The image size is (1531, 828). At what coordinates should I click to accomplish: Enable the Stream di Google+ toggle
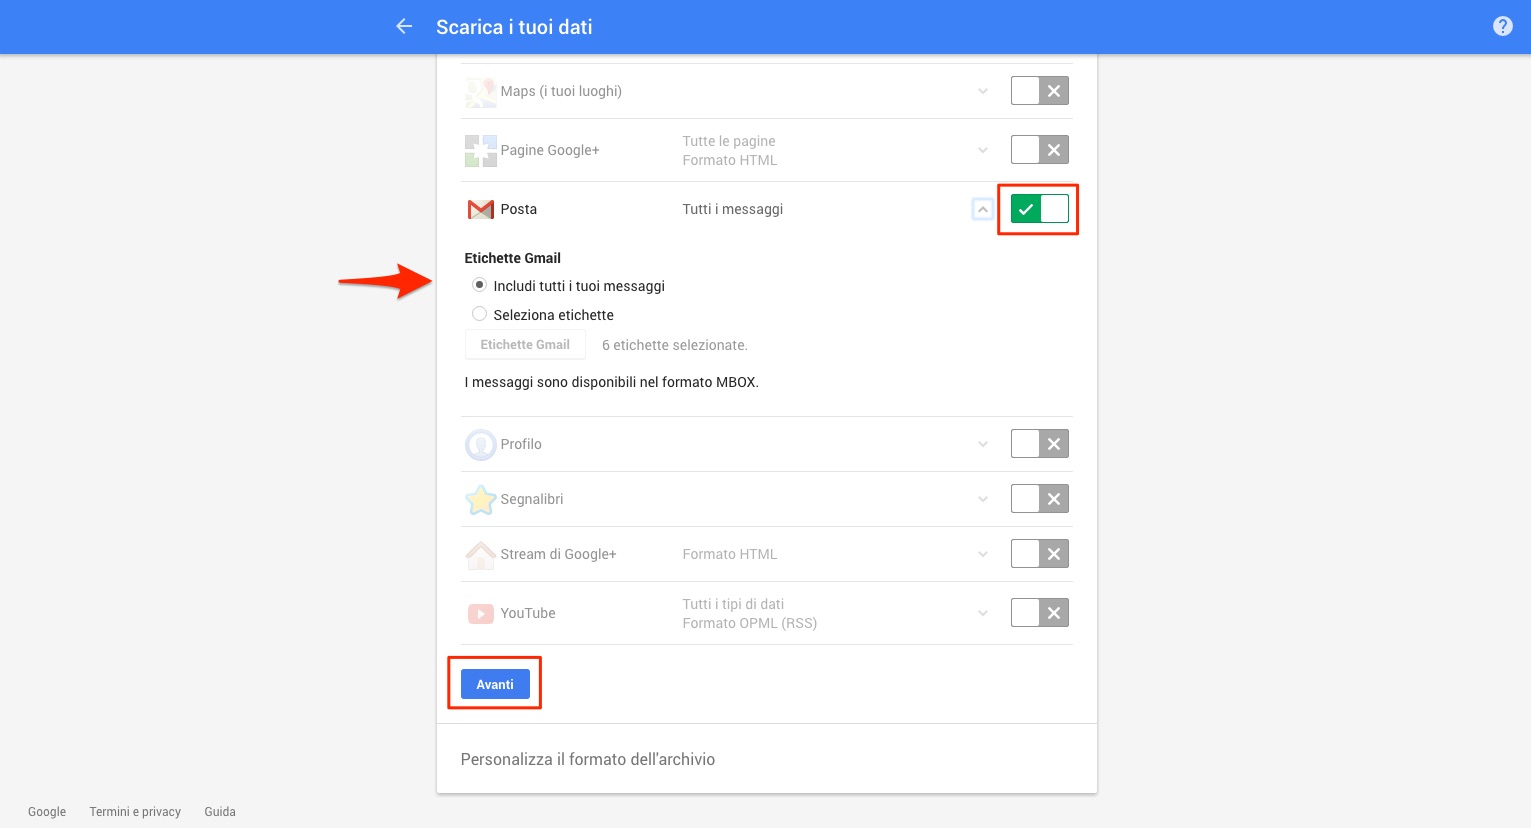coord(1040,554)
